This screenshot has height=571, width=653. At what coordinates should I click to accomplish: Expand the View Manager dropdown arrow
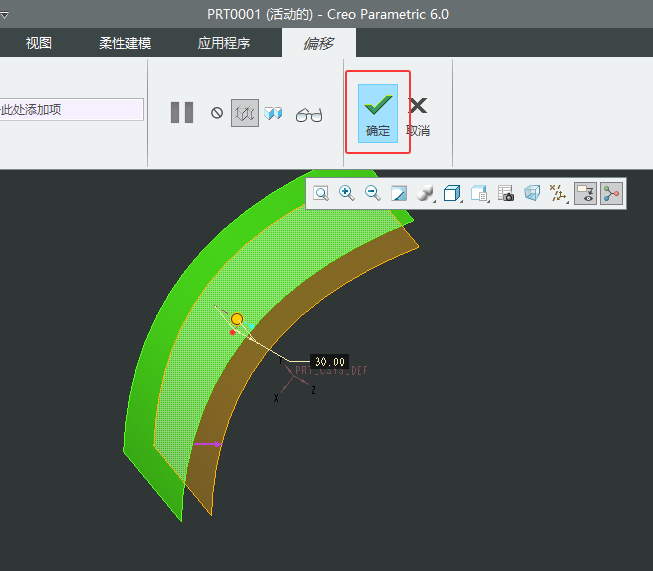pyautogui.click(x=488, y=202)
